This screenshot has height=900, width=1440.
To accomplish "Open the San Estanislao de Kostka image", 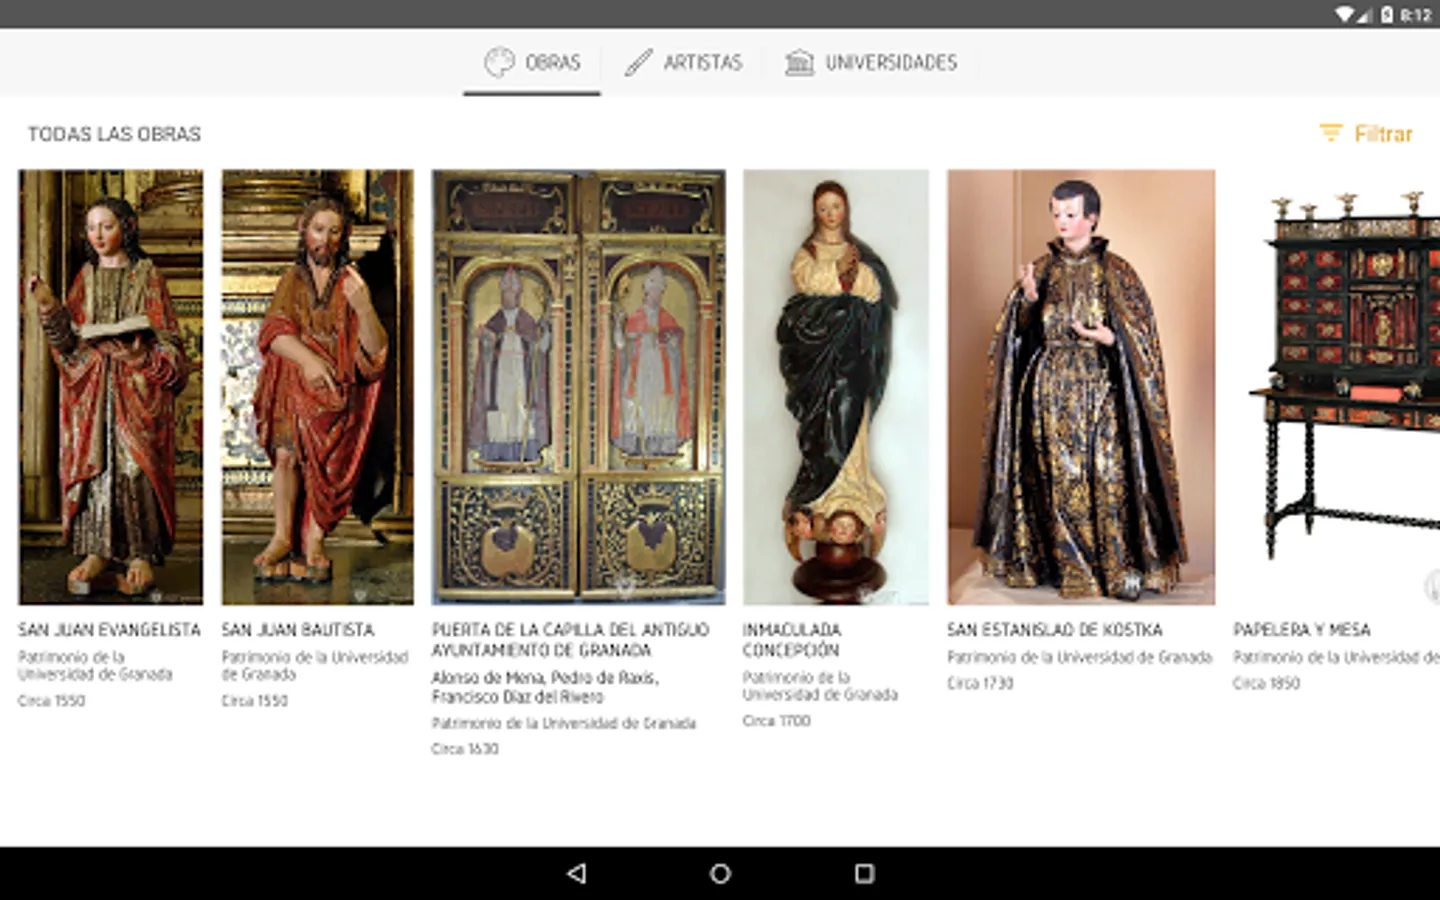I will click(x=1081, y=387).
